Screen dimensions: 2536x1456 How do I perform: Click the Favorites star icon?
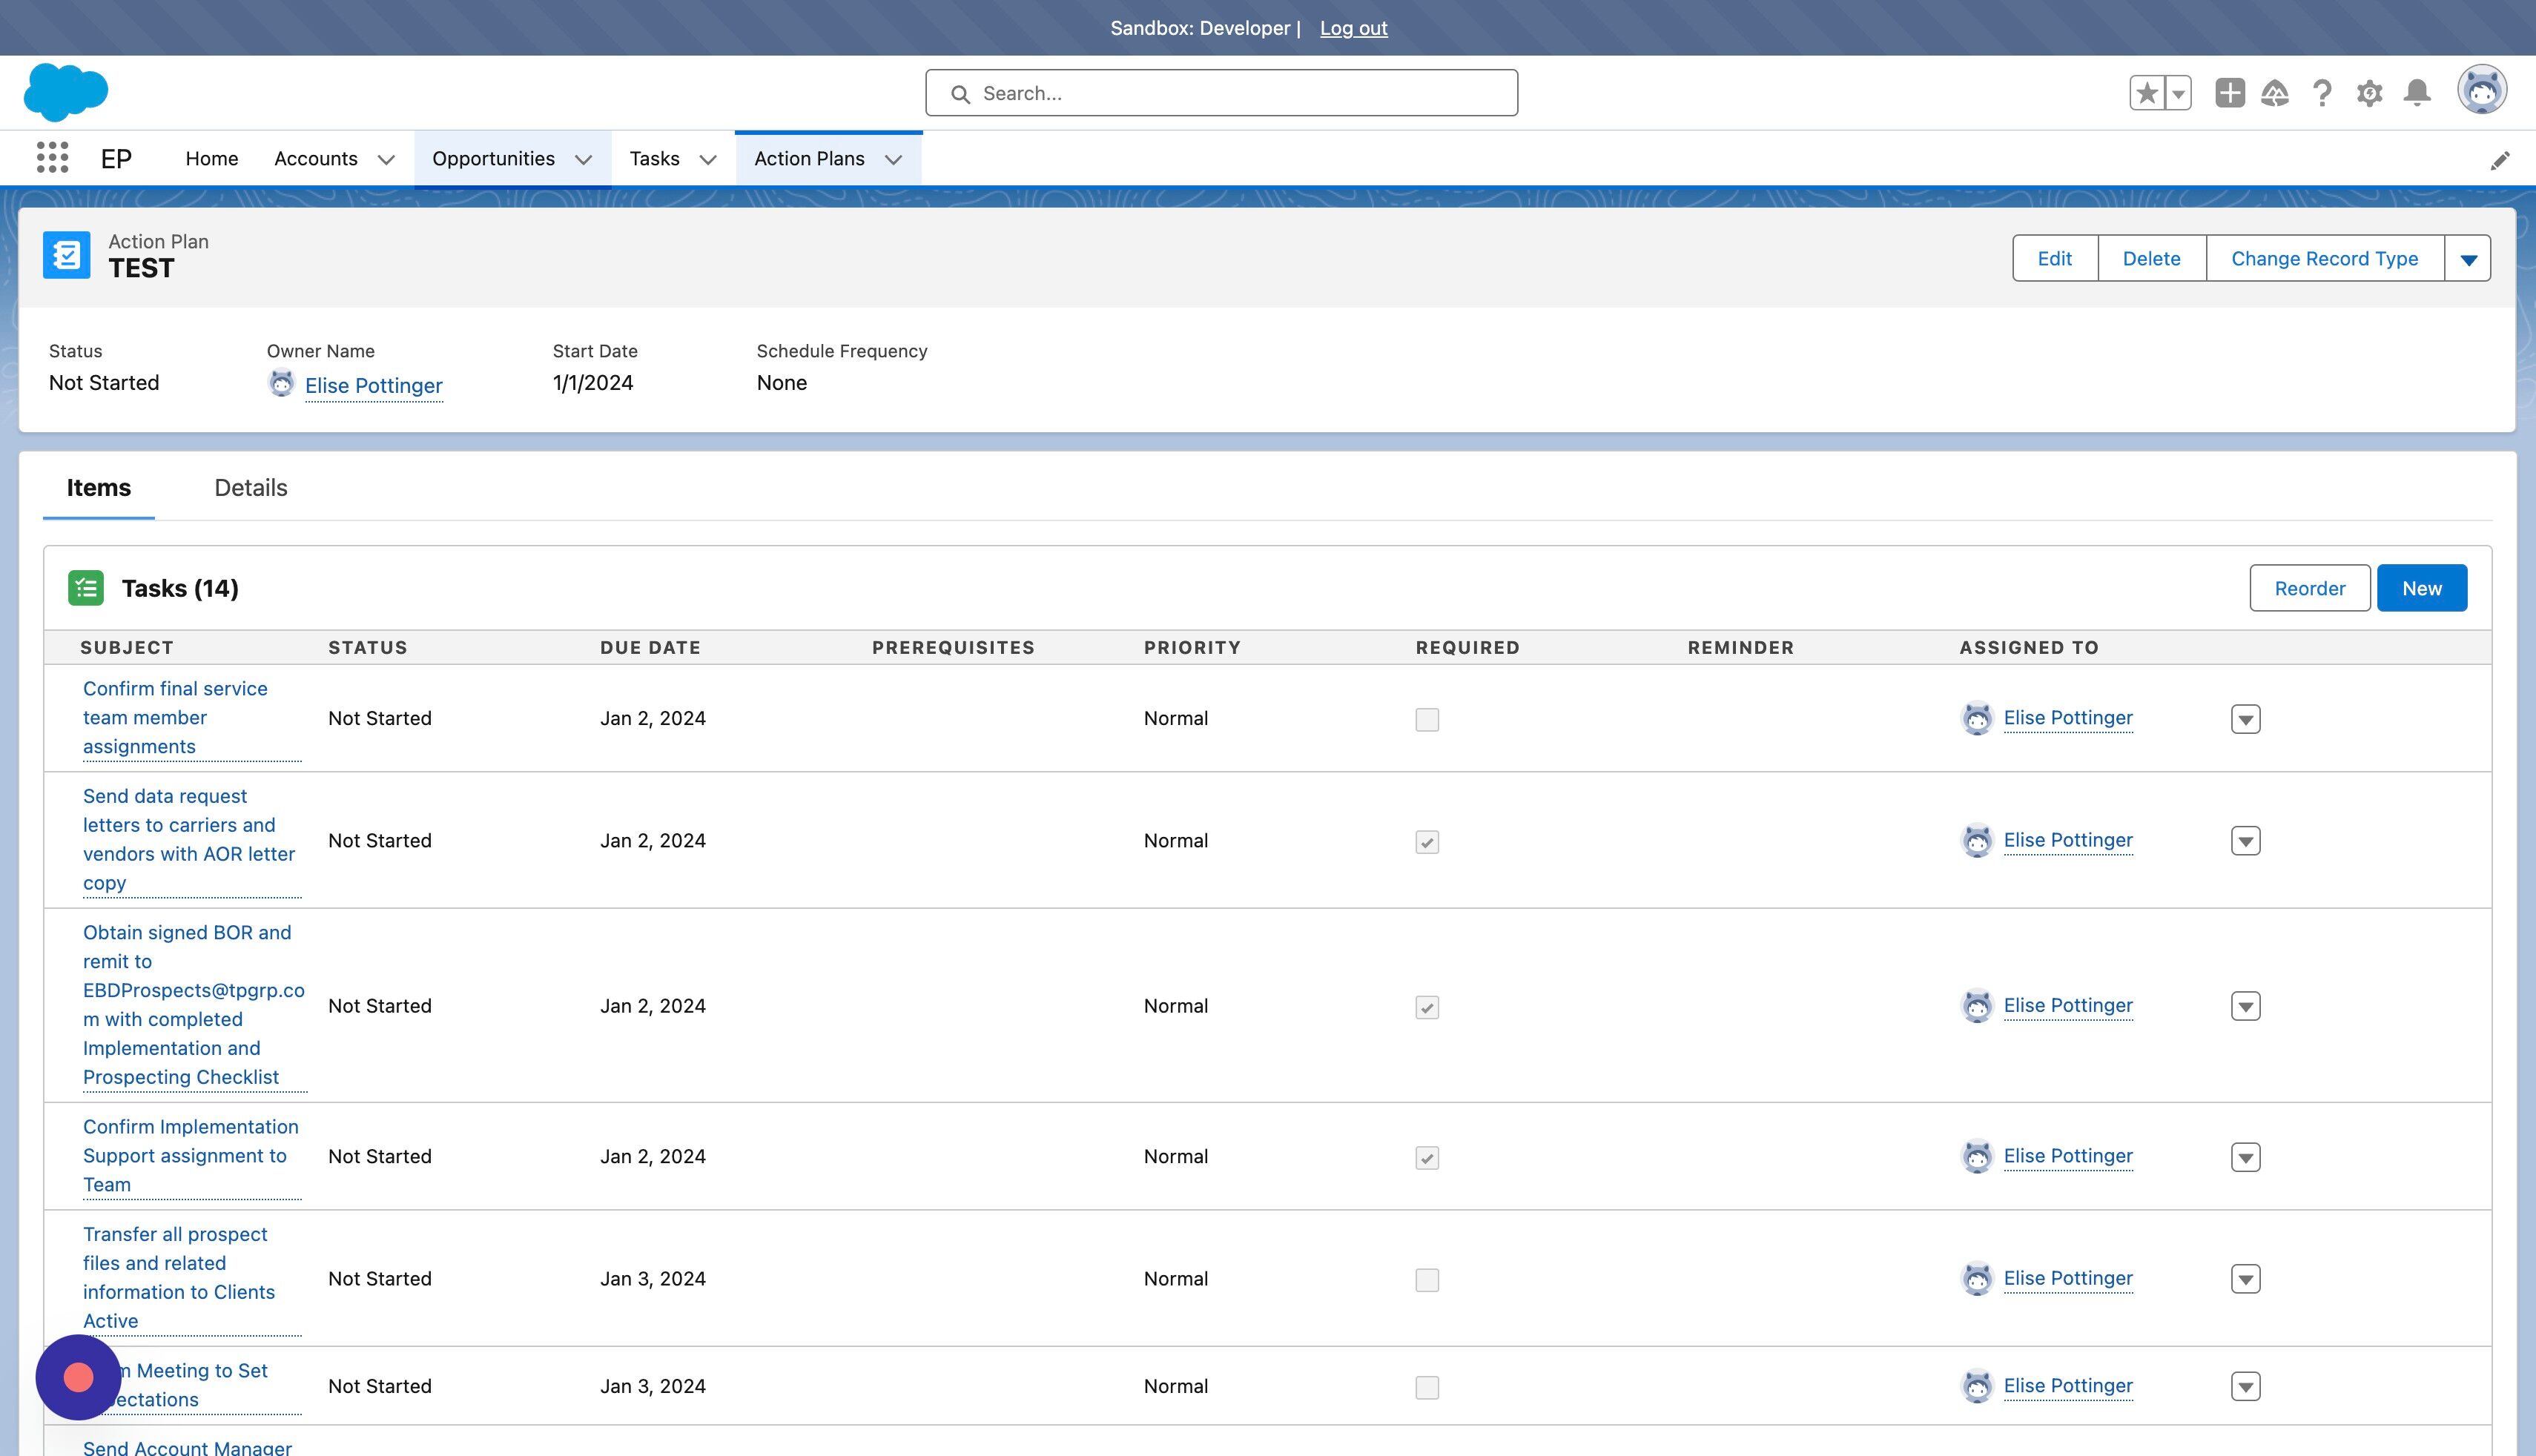2146,93
